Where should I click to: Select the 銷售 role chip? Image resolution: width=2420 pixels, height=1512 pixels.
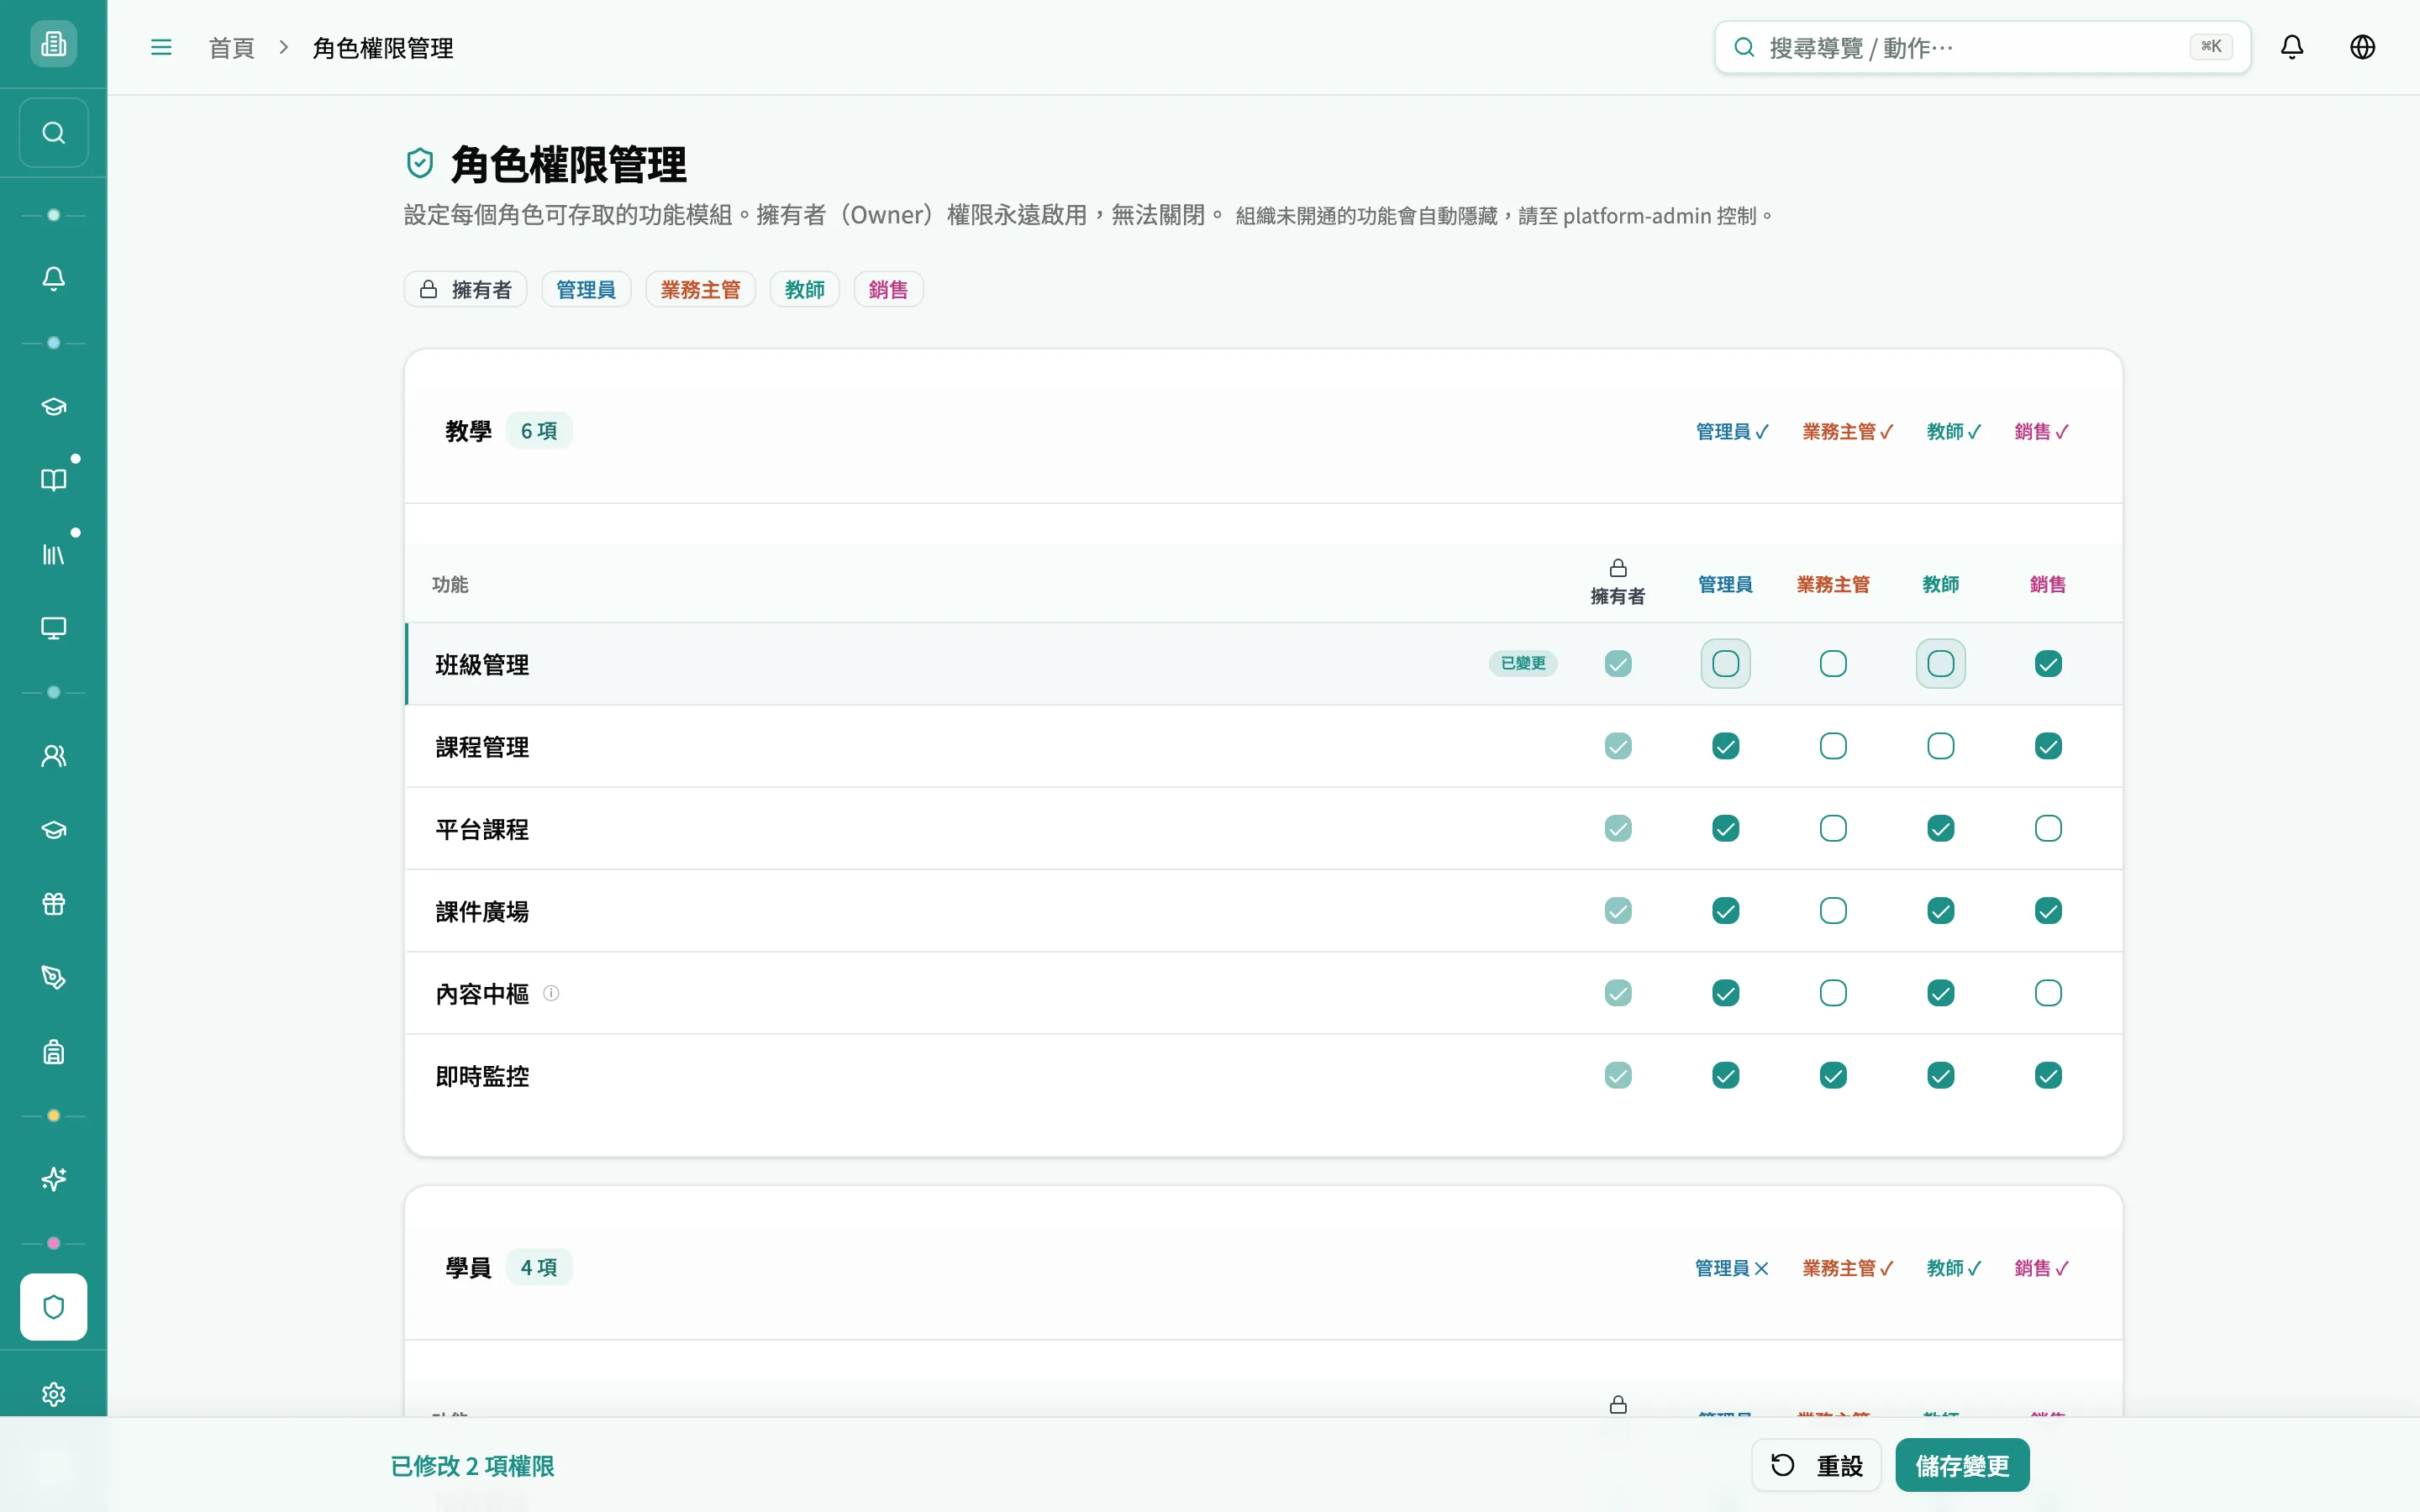(888, 289)
